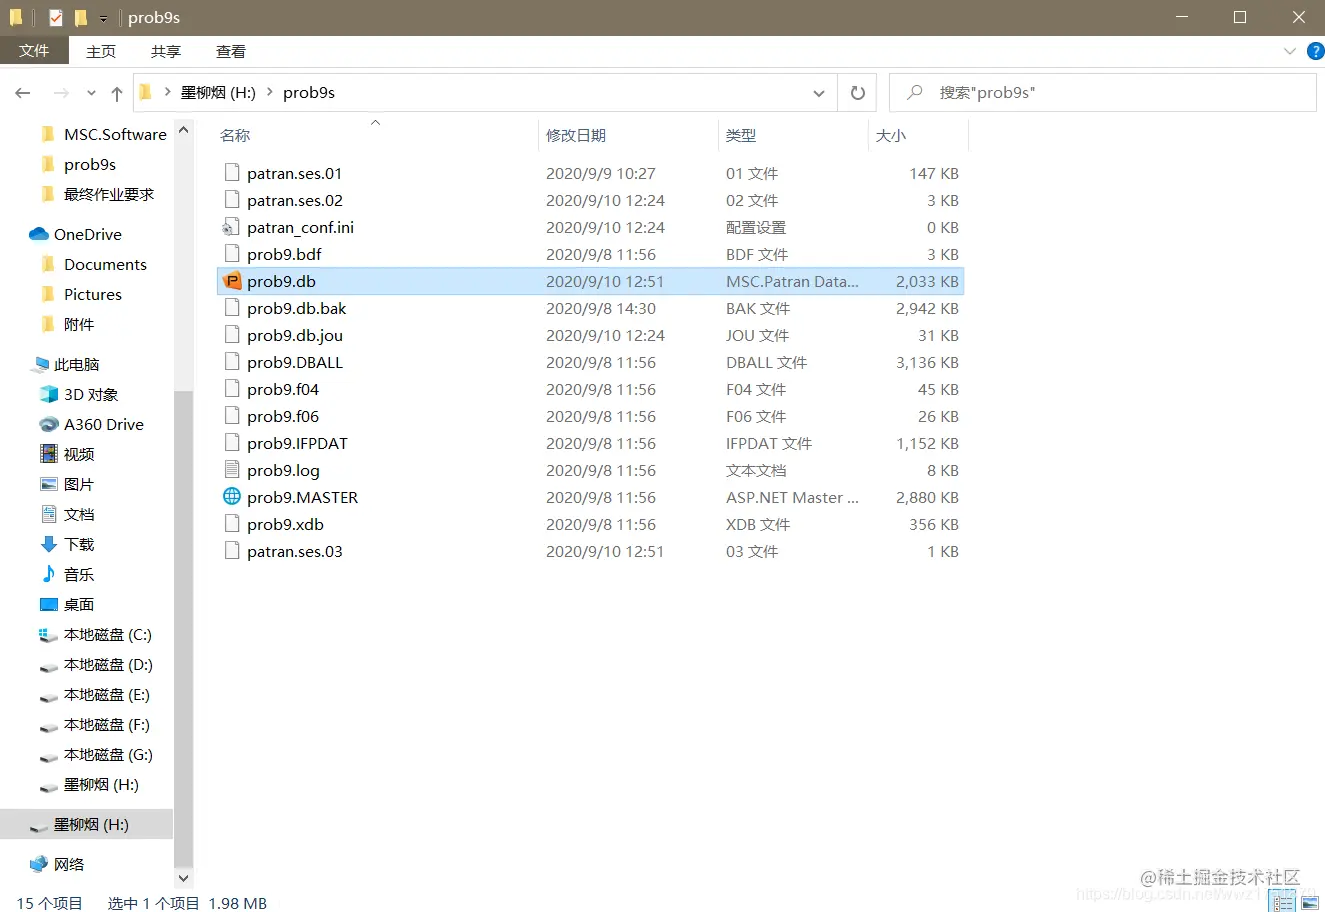Click the patran_conf.ini settings file icon
This screenshot has width=1325, height=912.
tap(232, 227)
